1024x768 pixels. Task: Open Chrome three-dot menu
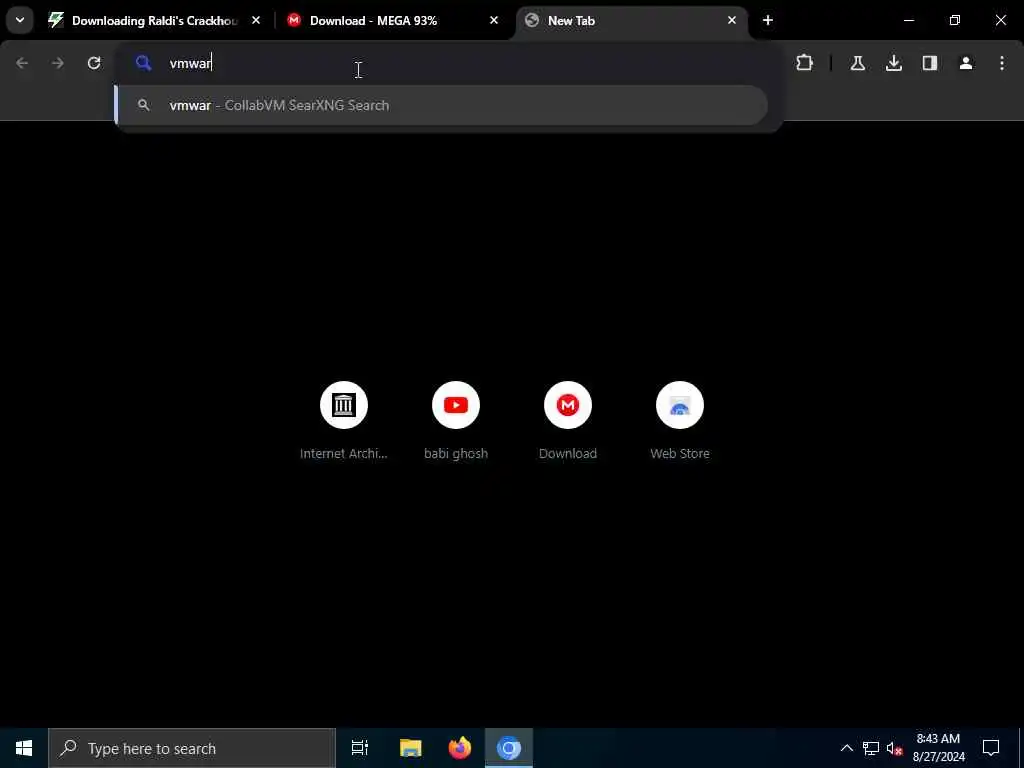[1002, 63]
